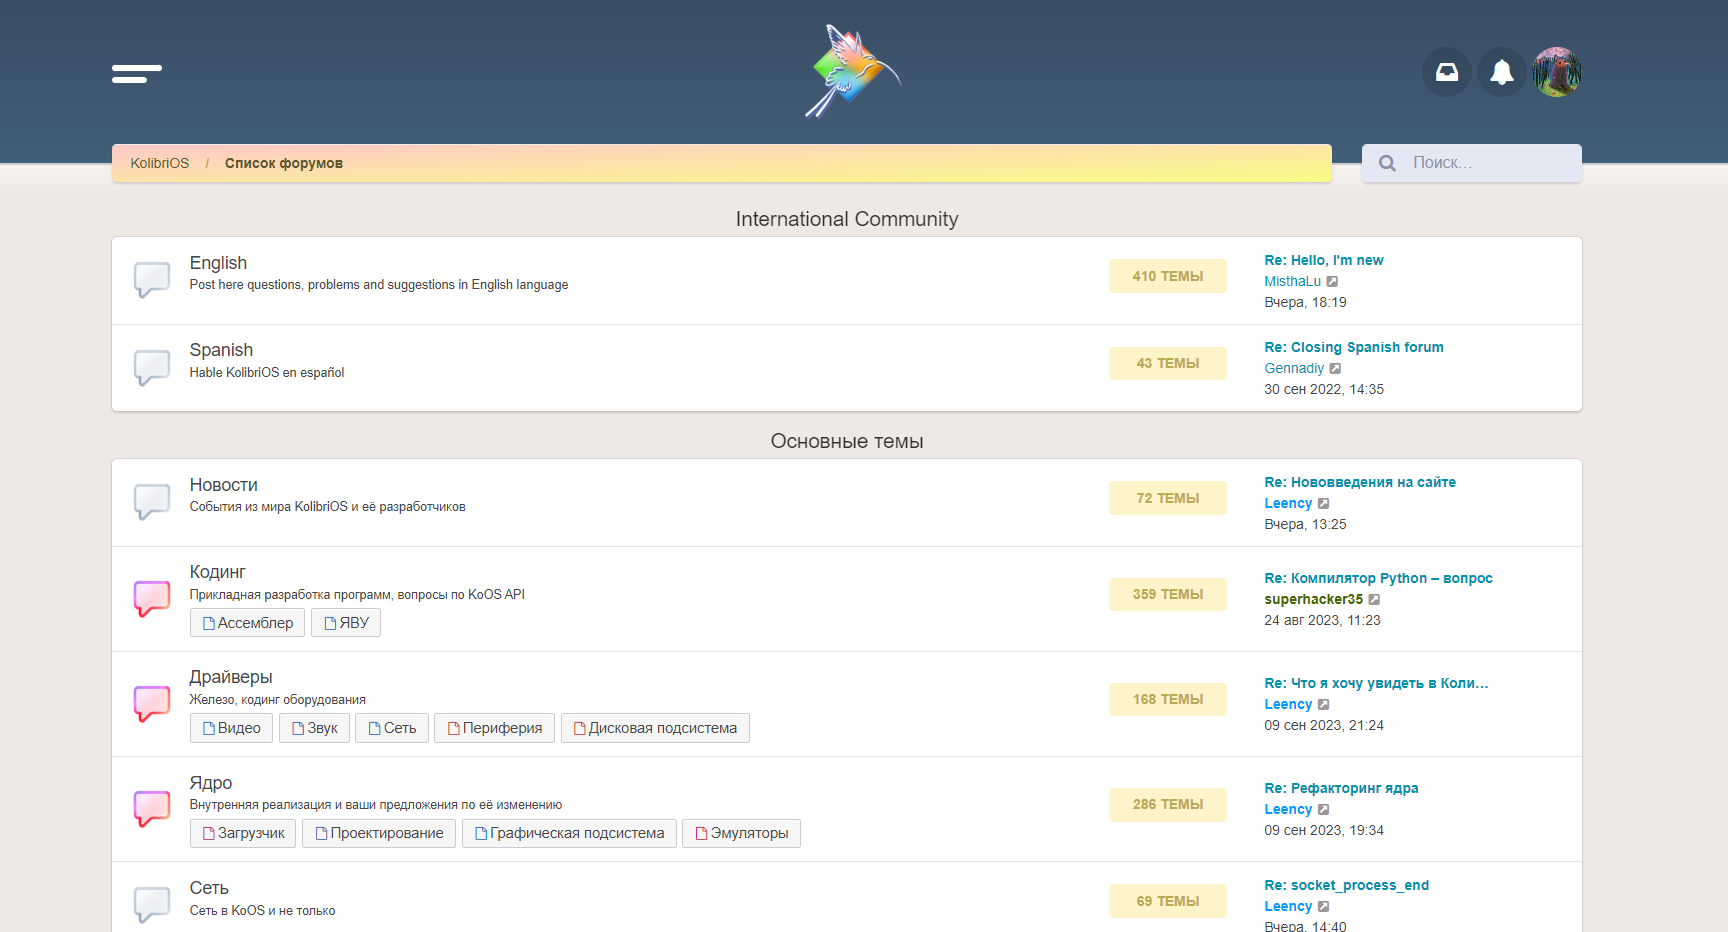Open the hamburger navigation menu

tap(137, 73)
